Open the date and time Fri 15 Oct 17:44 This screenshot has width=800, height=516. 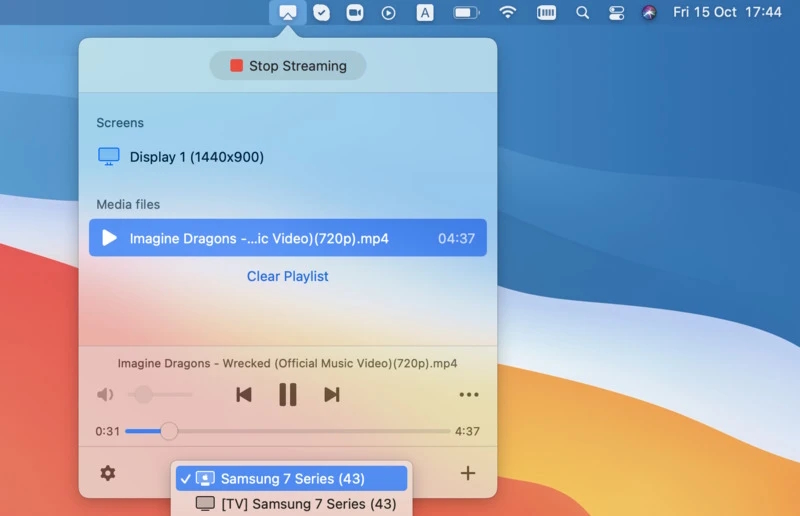[x=727, y=12]
